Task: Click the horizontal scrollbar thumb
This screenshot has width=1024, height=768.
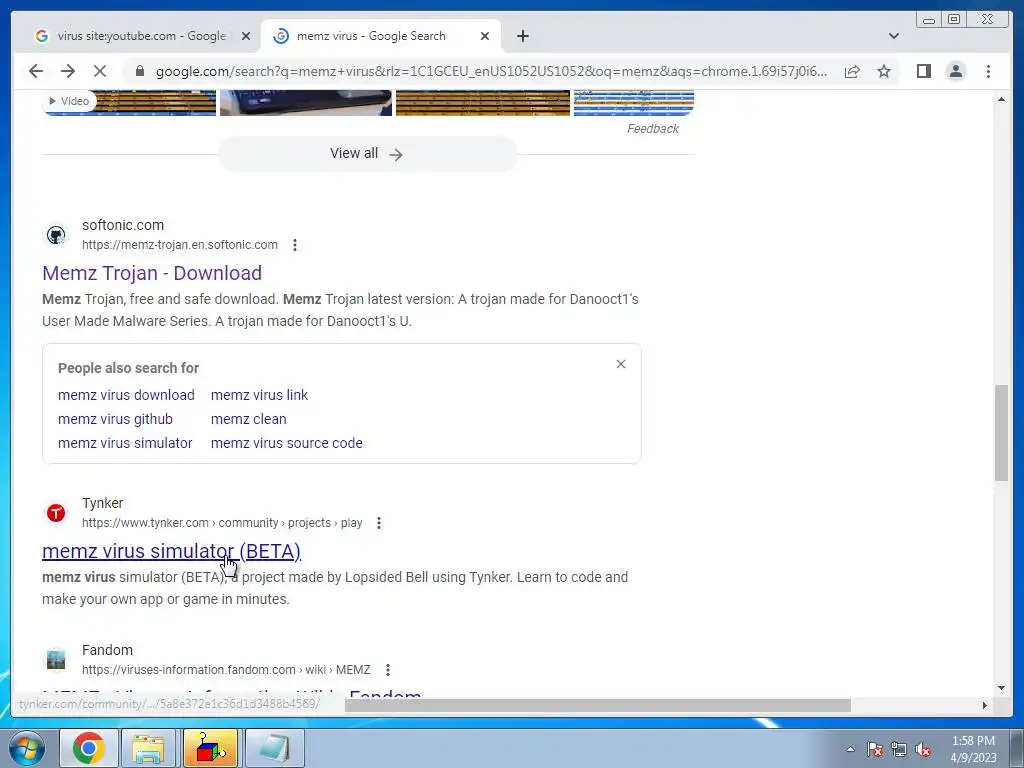Action: click(598, 705)
